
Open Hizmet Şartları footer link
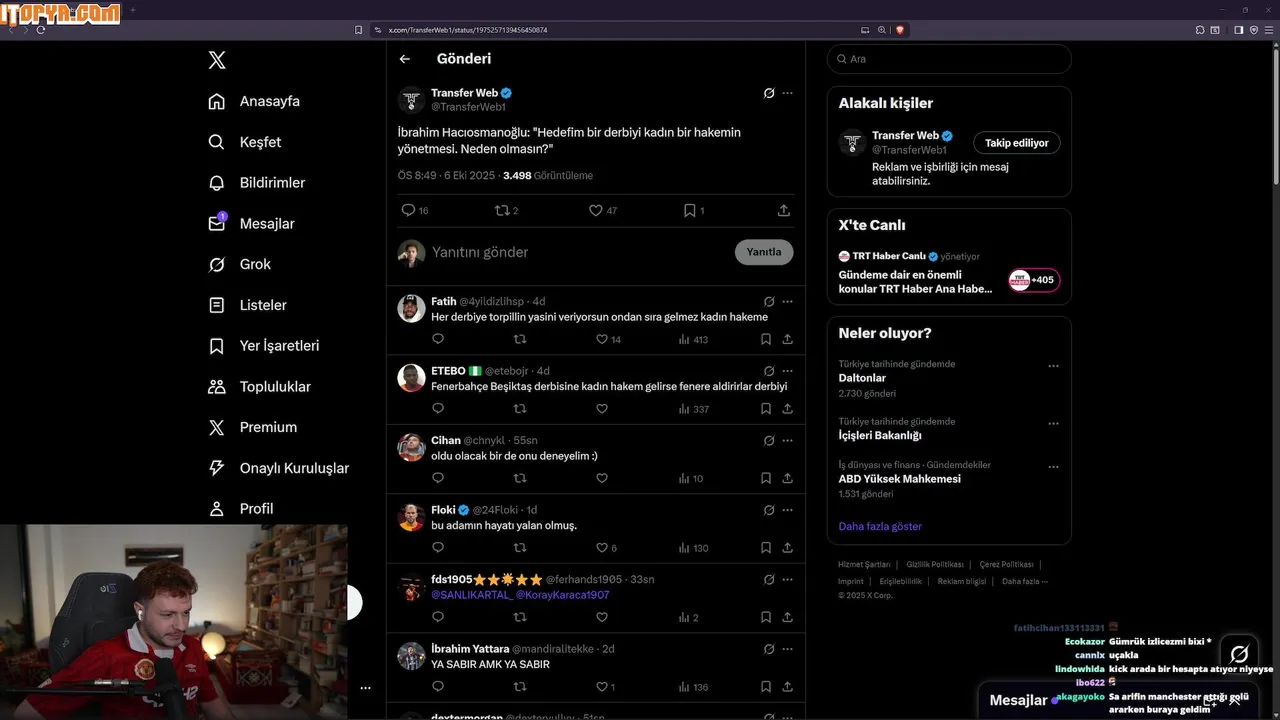click(864, 565)
